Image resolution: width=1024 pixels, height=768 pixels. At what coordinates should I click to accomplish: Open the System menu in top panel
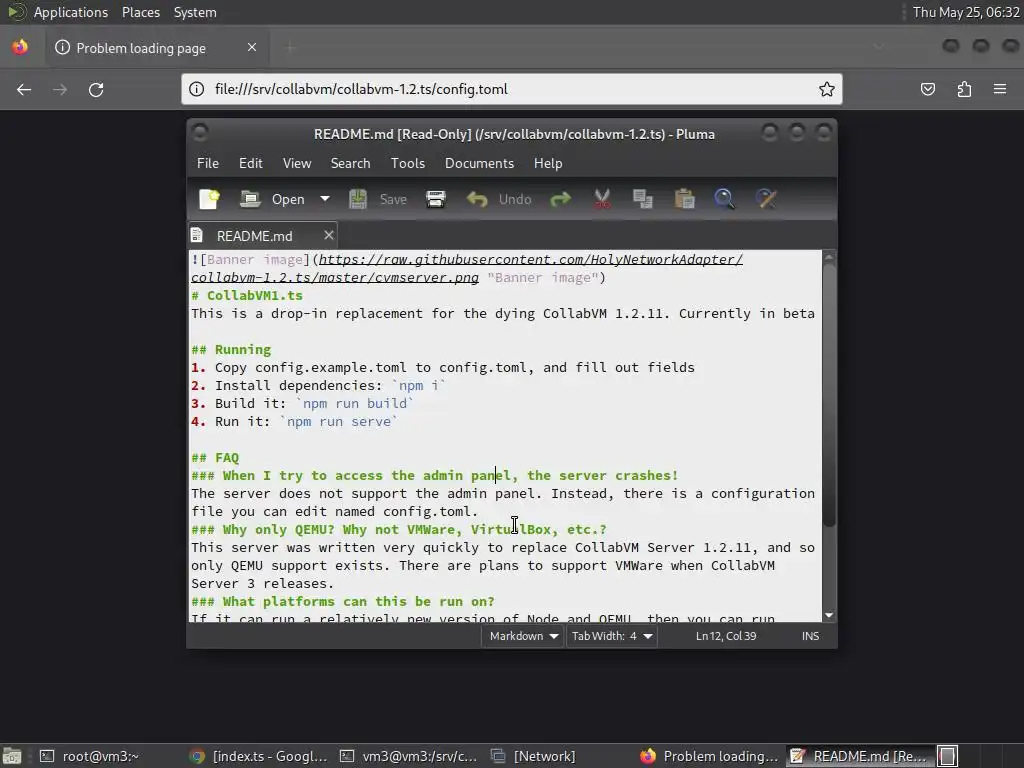(195, 12)
